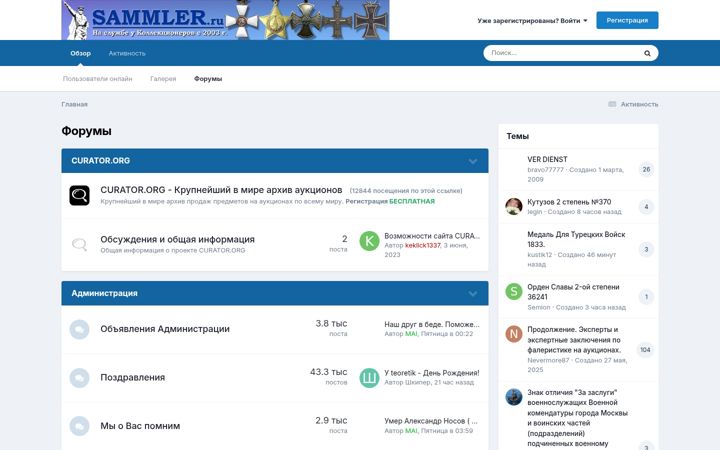Open avatar beside Знак отличия "За заслуги" topic
Screen dimensions: 720x450
pos(514,397)
